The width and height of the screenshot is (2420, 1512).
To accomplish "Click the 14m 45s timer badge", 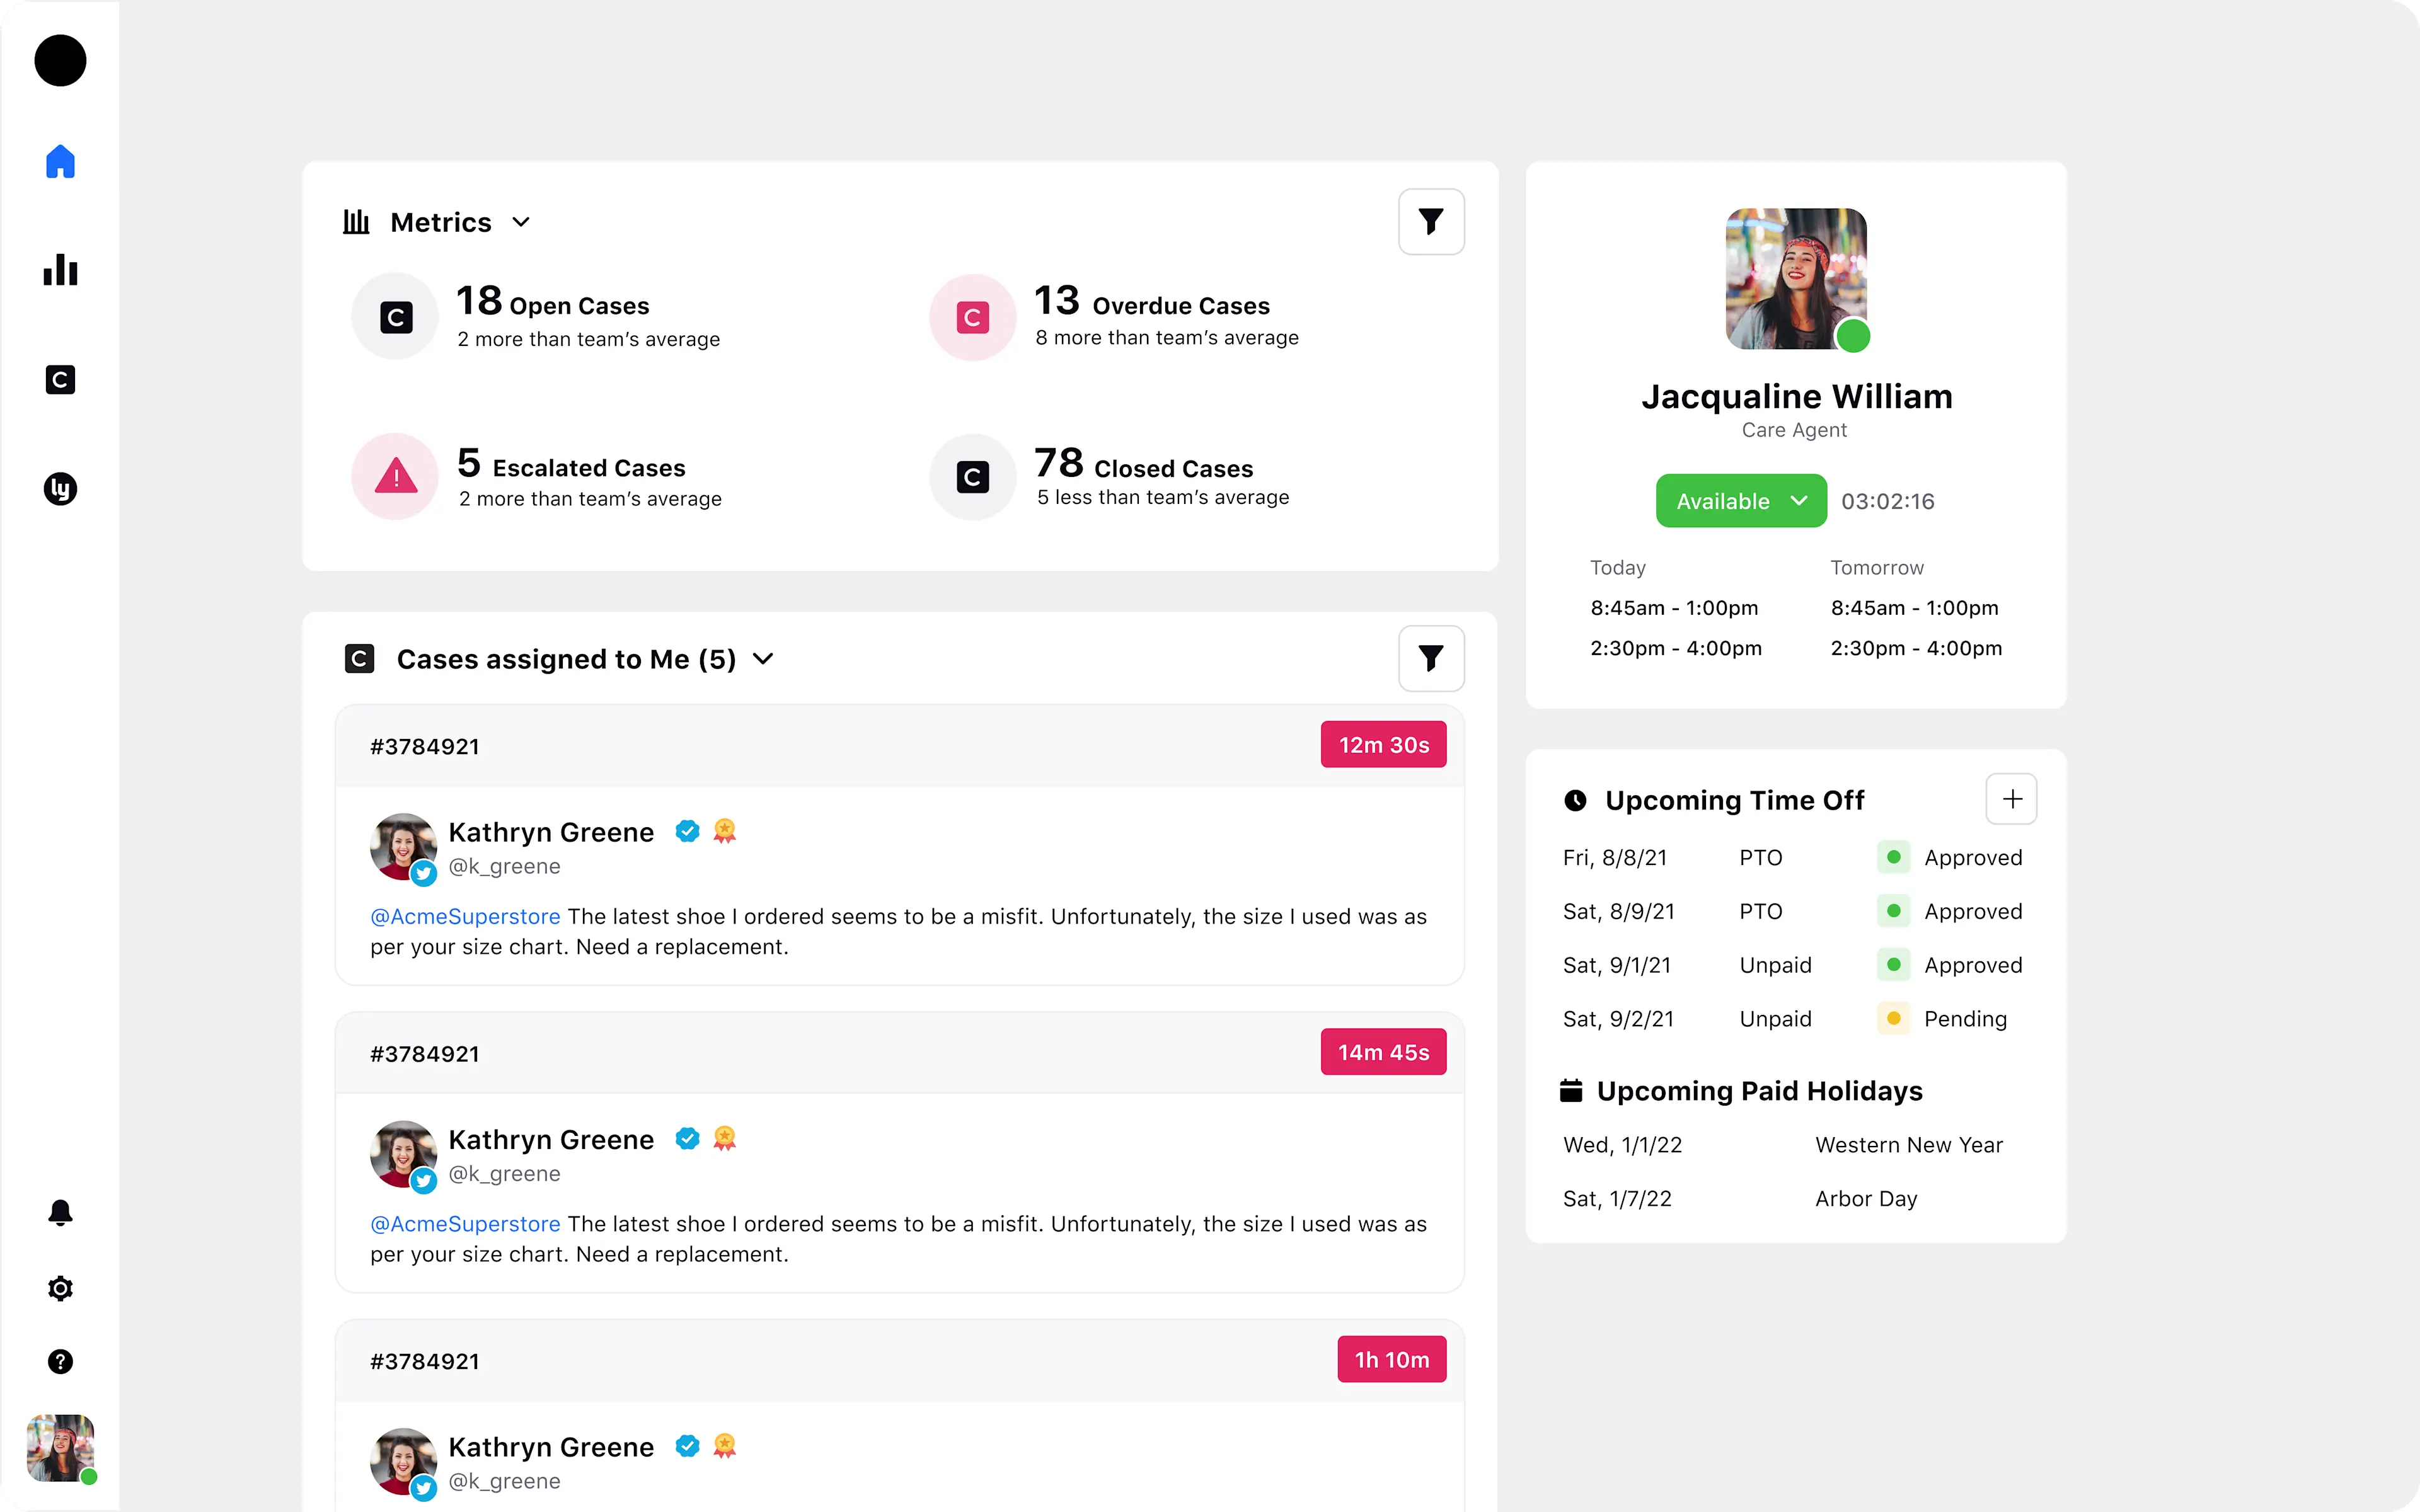I will click(x=1383, y=1051).
